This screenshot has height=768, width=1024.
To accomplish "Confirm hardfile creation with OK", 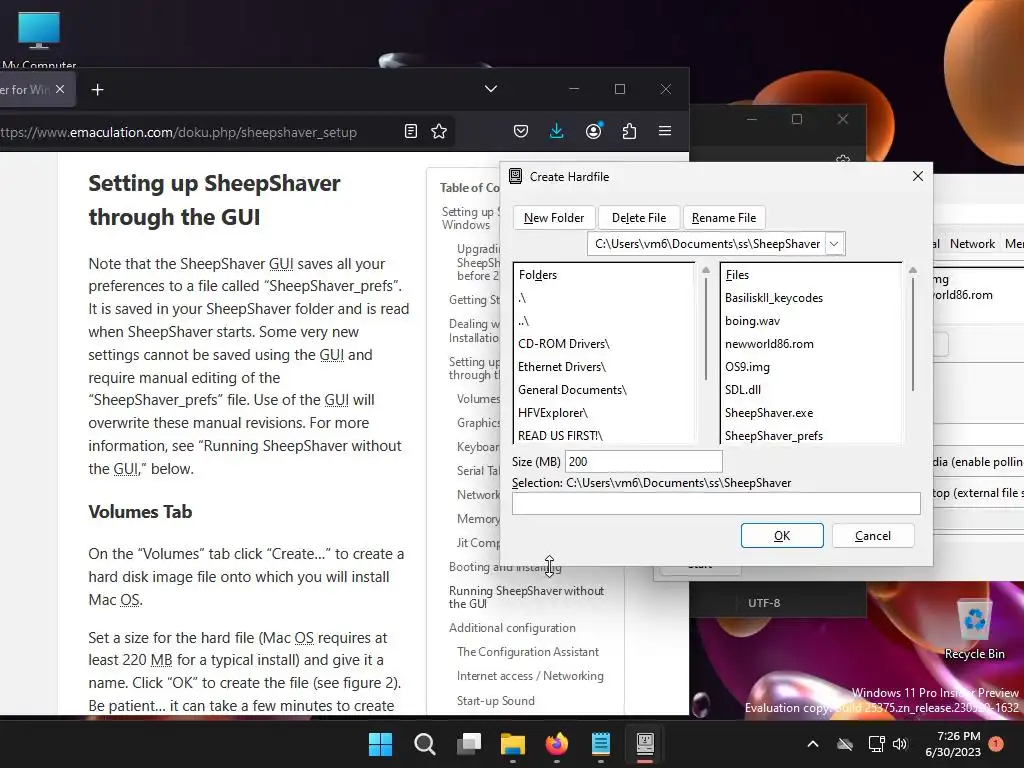I will [x=782, y=536].
